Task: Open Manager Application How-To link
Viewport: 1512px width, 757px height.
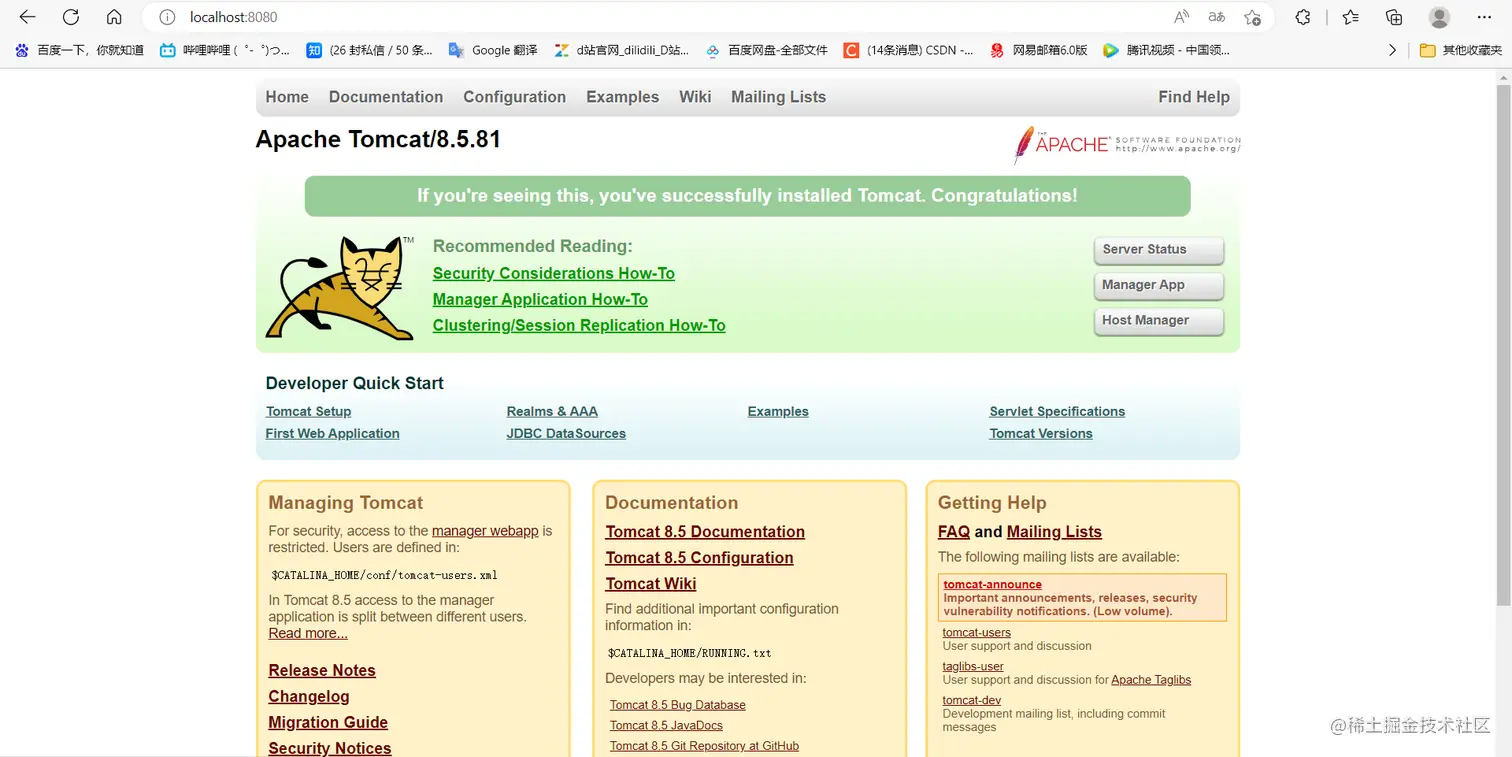Action: (x=540, y=299)
